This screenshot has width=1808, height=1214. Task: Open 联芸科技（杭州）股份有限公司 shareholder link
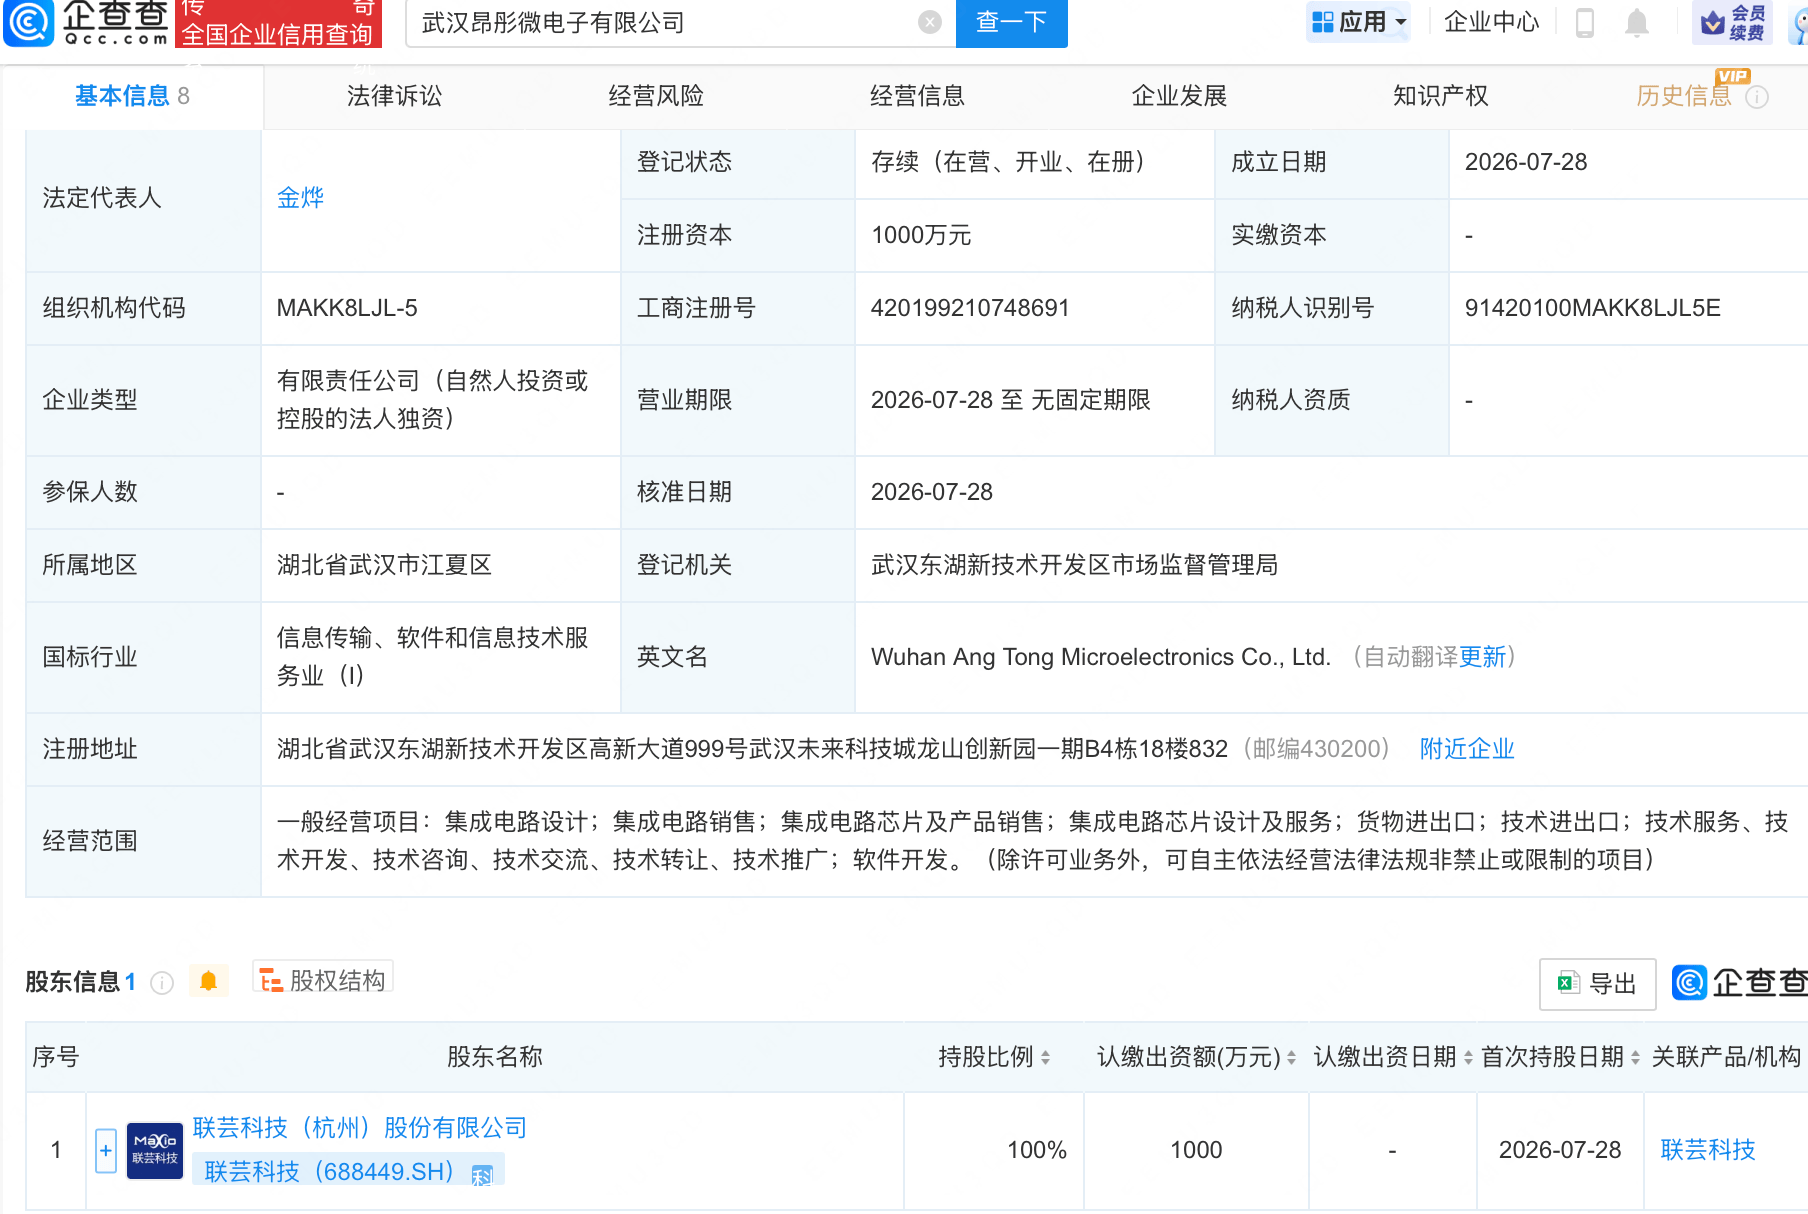(x=360, y=1128)
